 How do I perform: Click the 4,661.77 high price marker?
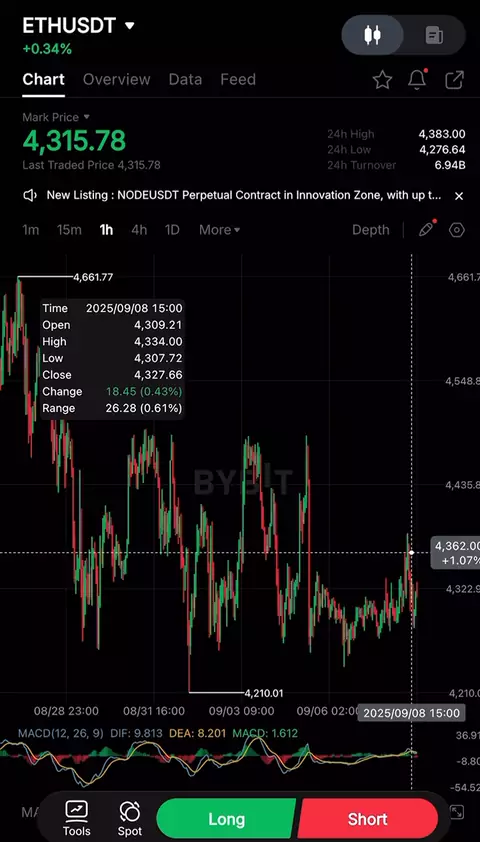(93, 277)
